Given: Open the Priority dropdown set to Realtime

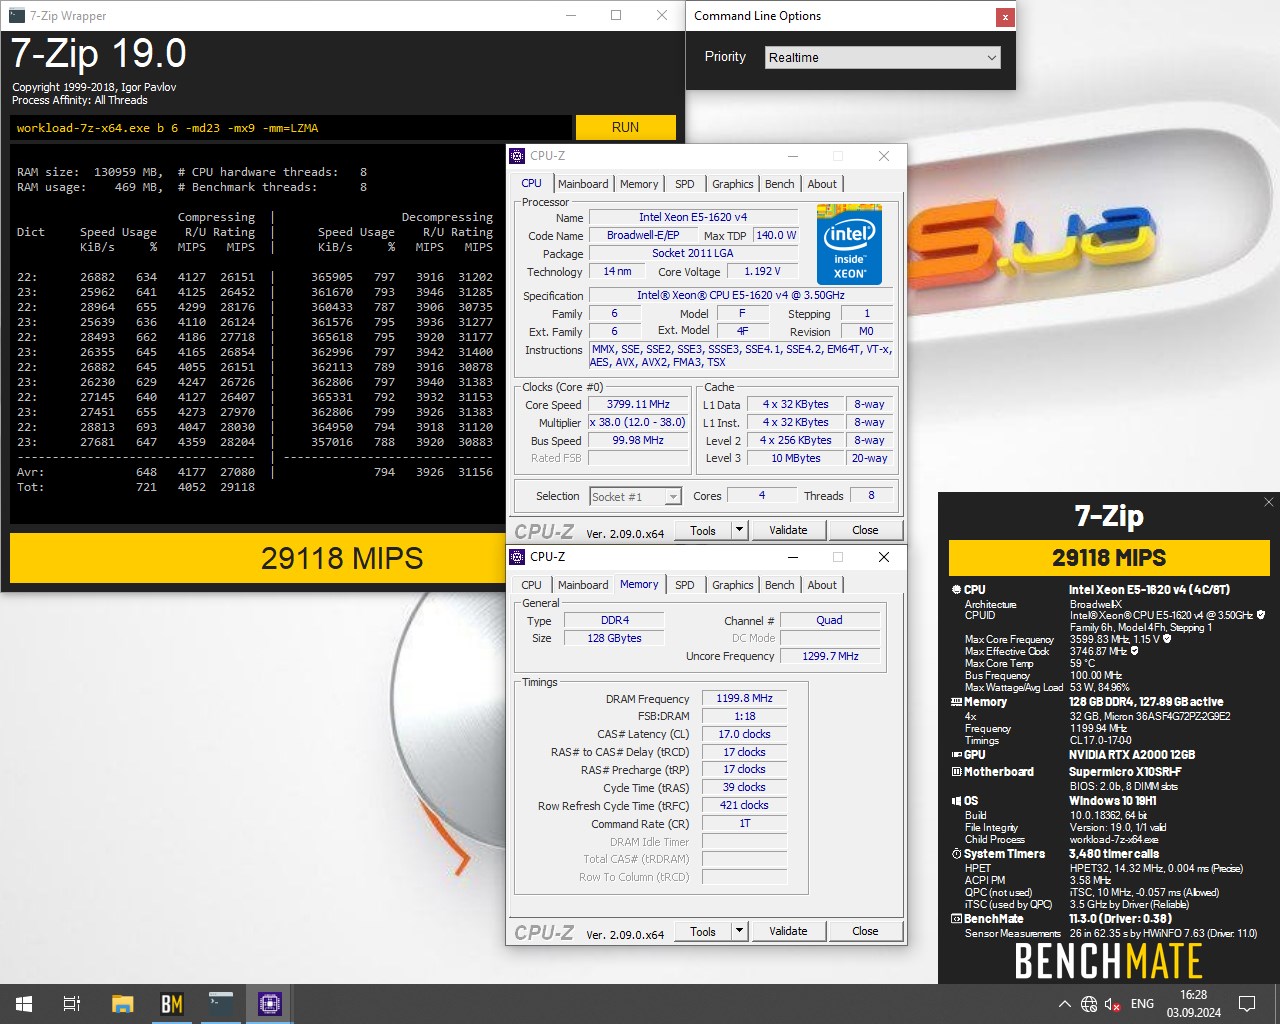Looking at the screenshot, I should coord(883,57).
